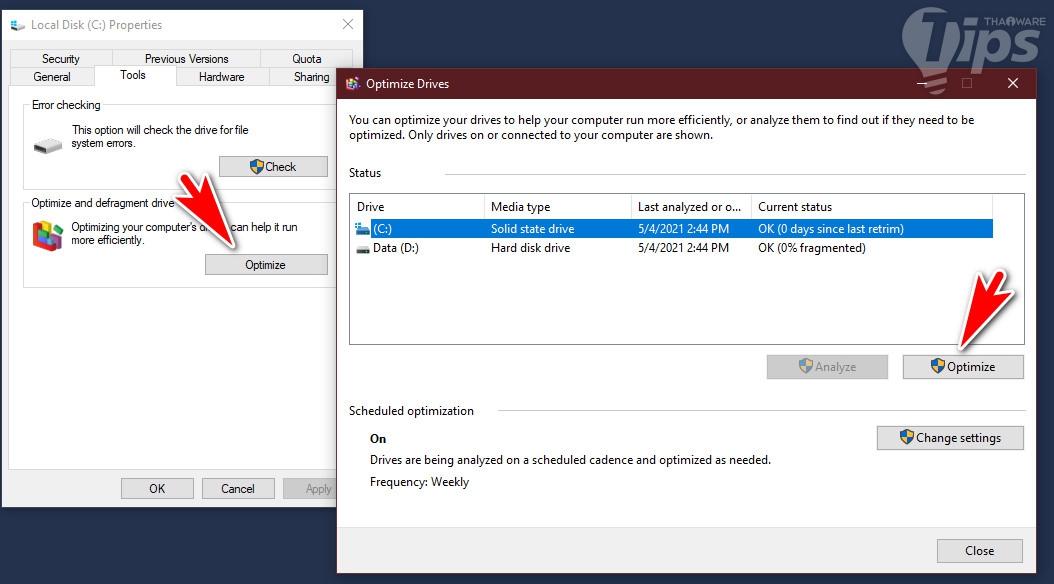This screenshot has width=1054, height=584.
Task: Click Optimize button in Optimize Drives
Action: pyautogui.click(x=962, y=367)
